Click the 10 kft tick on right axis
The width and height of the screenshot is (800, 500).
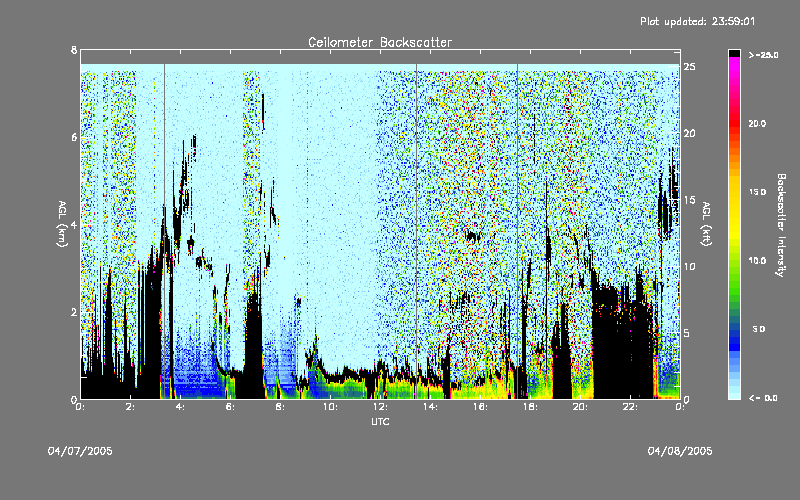point(689,266)
